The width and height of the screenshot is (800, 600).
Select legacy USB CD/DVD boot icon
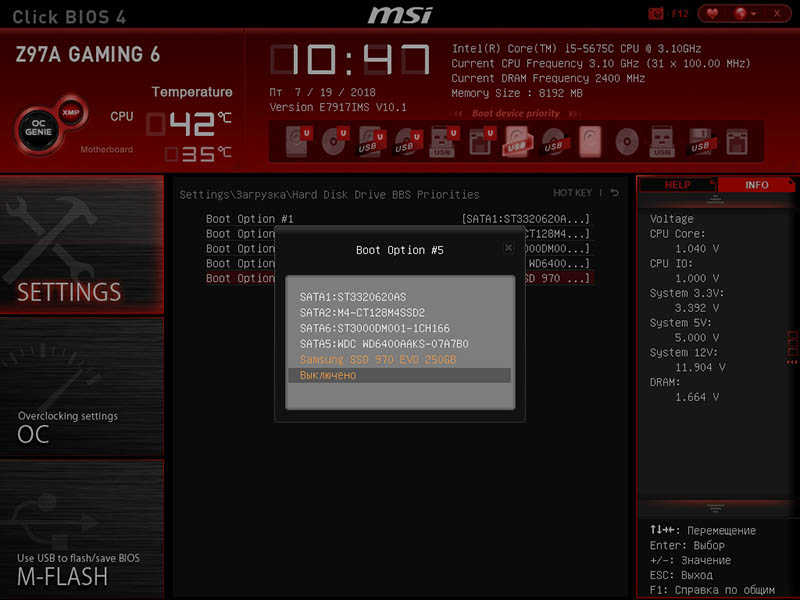554,141
